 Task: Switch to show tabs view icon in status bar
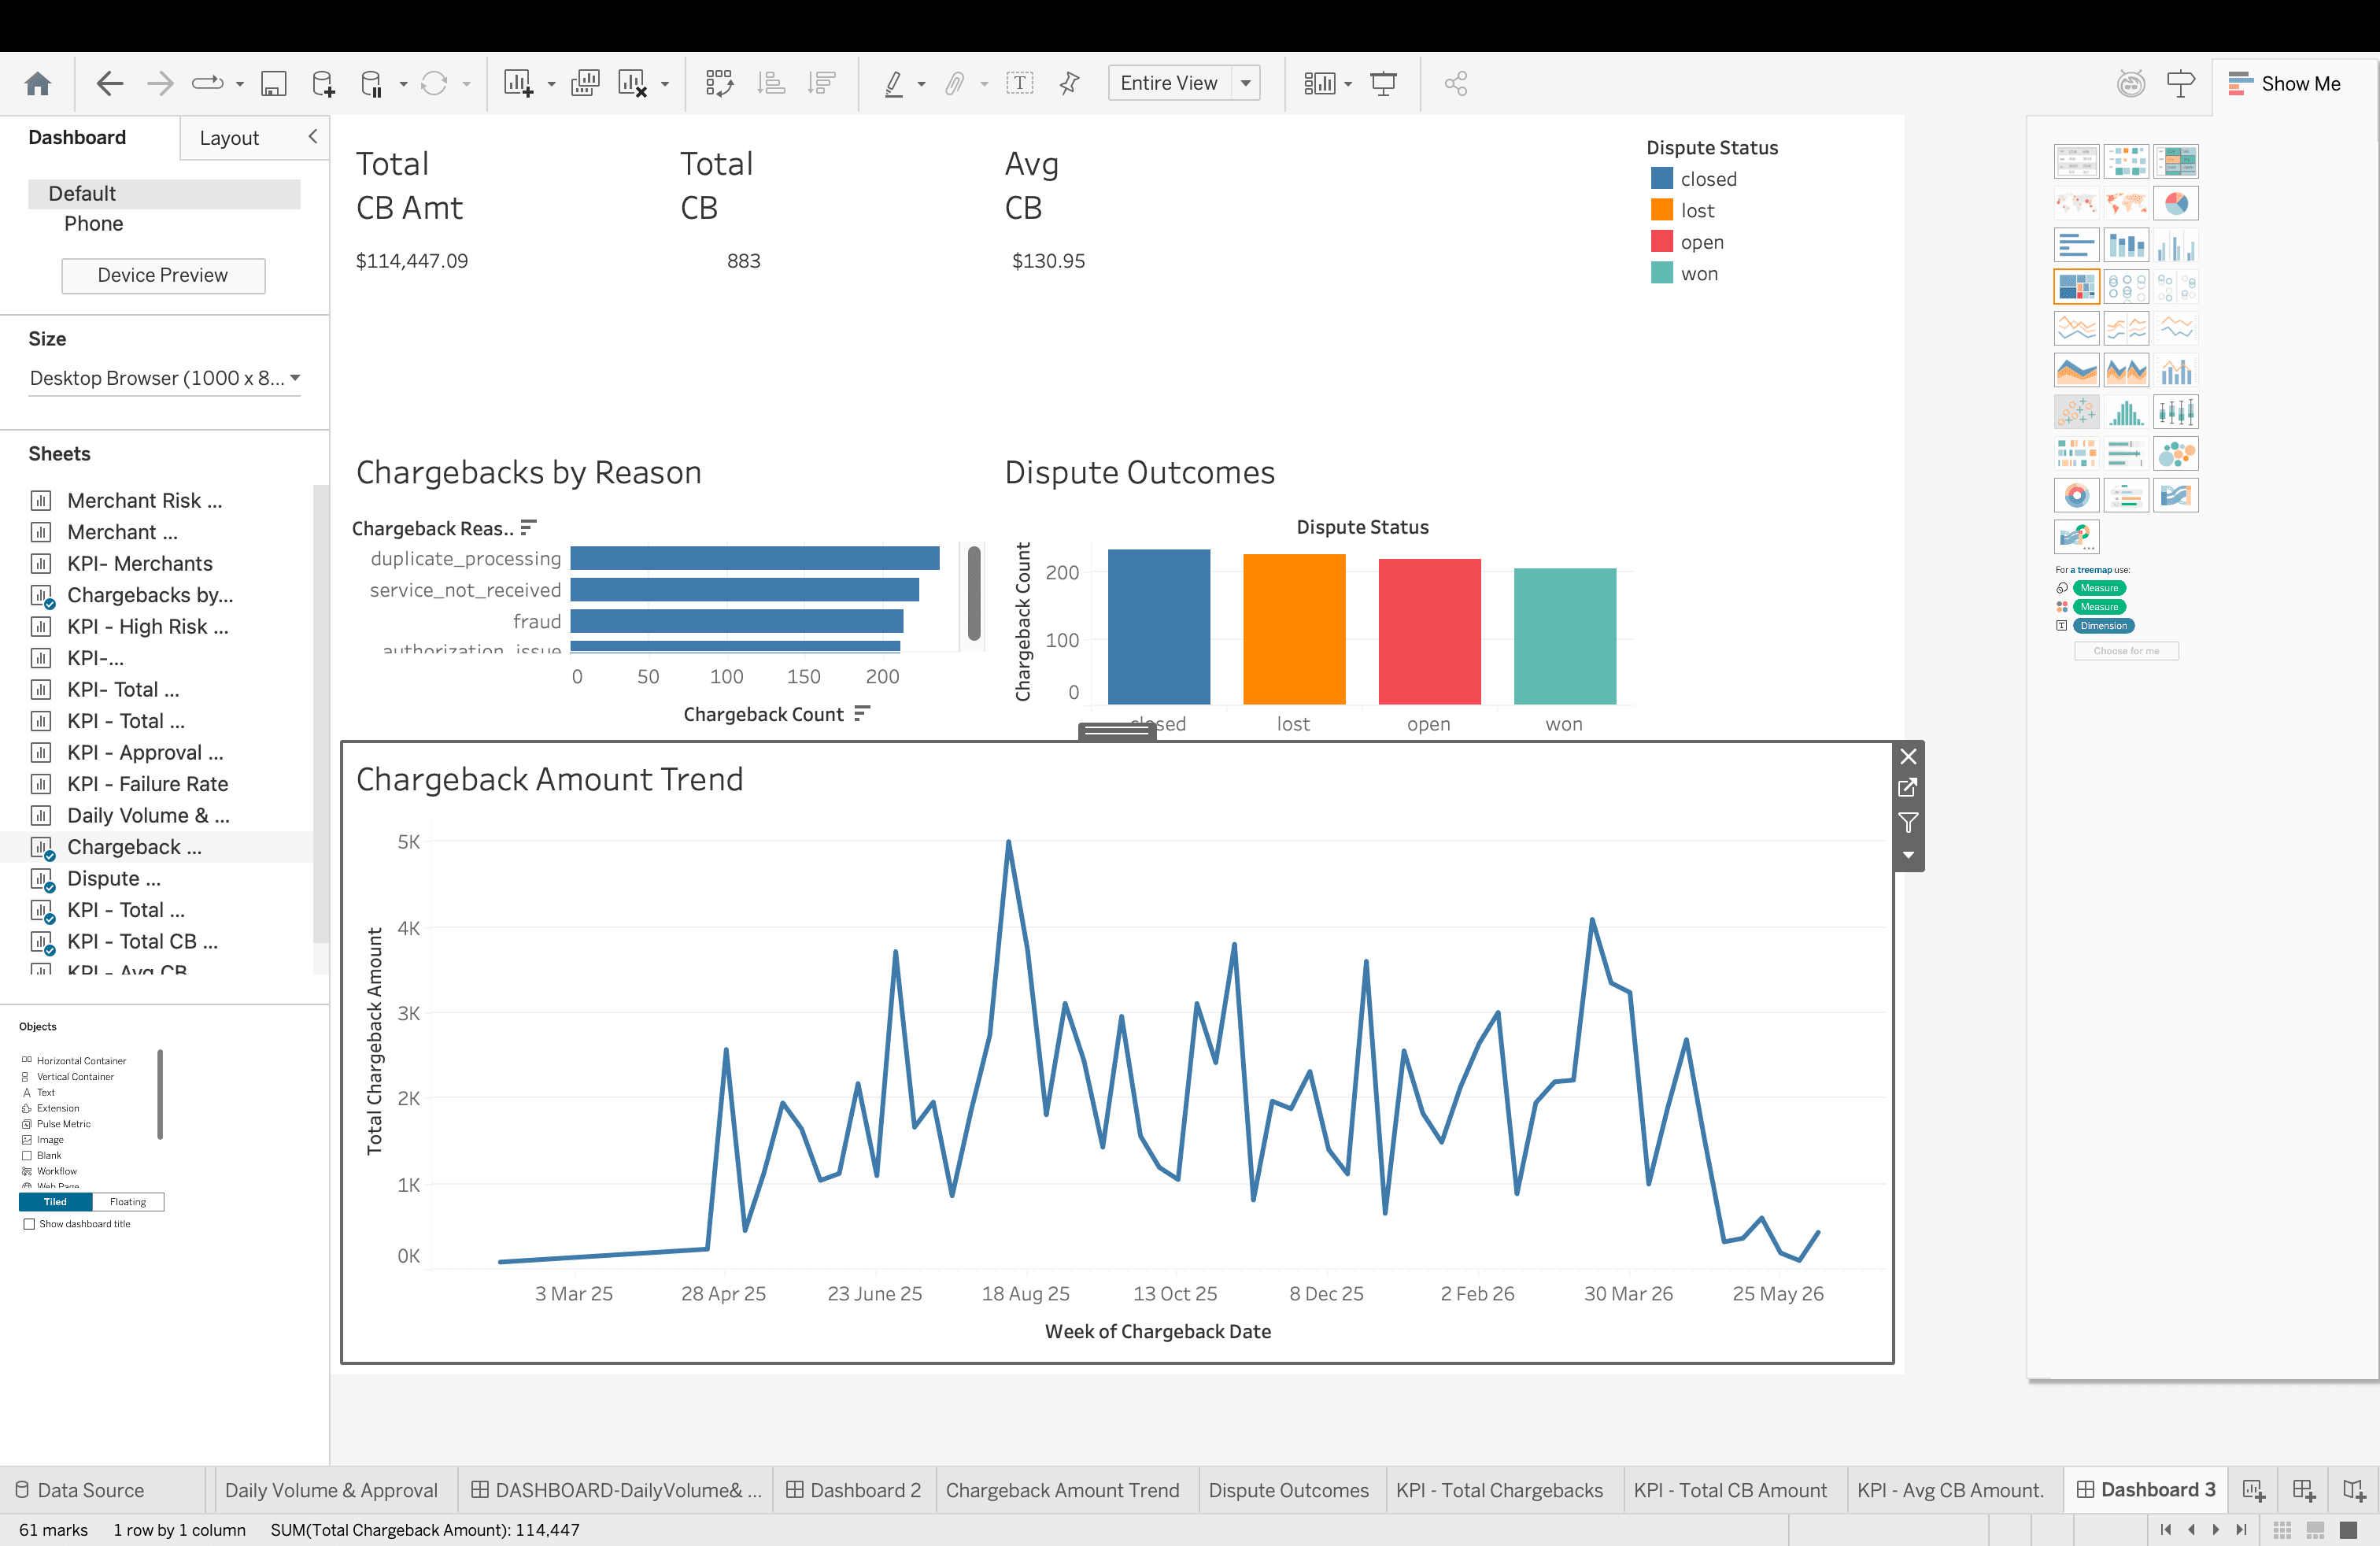2347,1530
